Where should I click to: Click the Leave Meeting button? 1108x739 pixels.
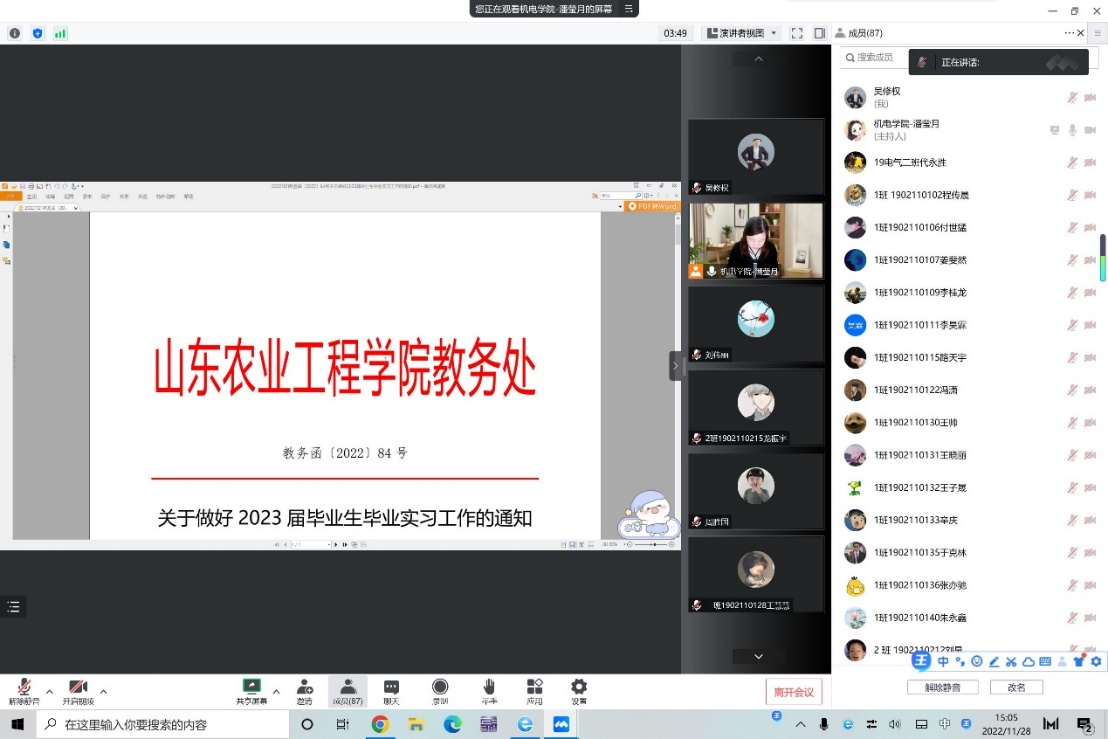794,692
